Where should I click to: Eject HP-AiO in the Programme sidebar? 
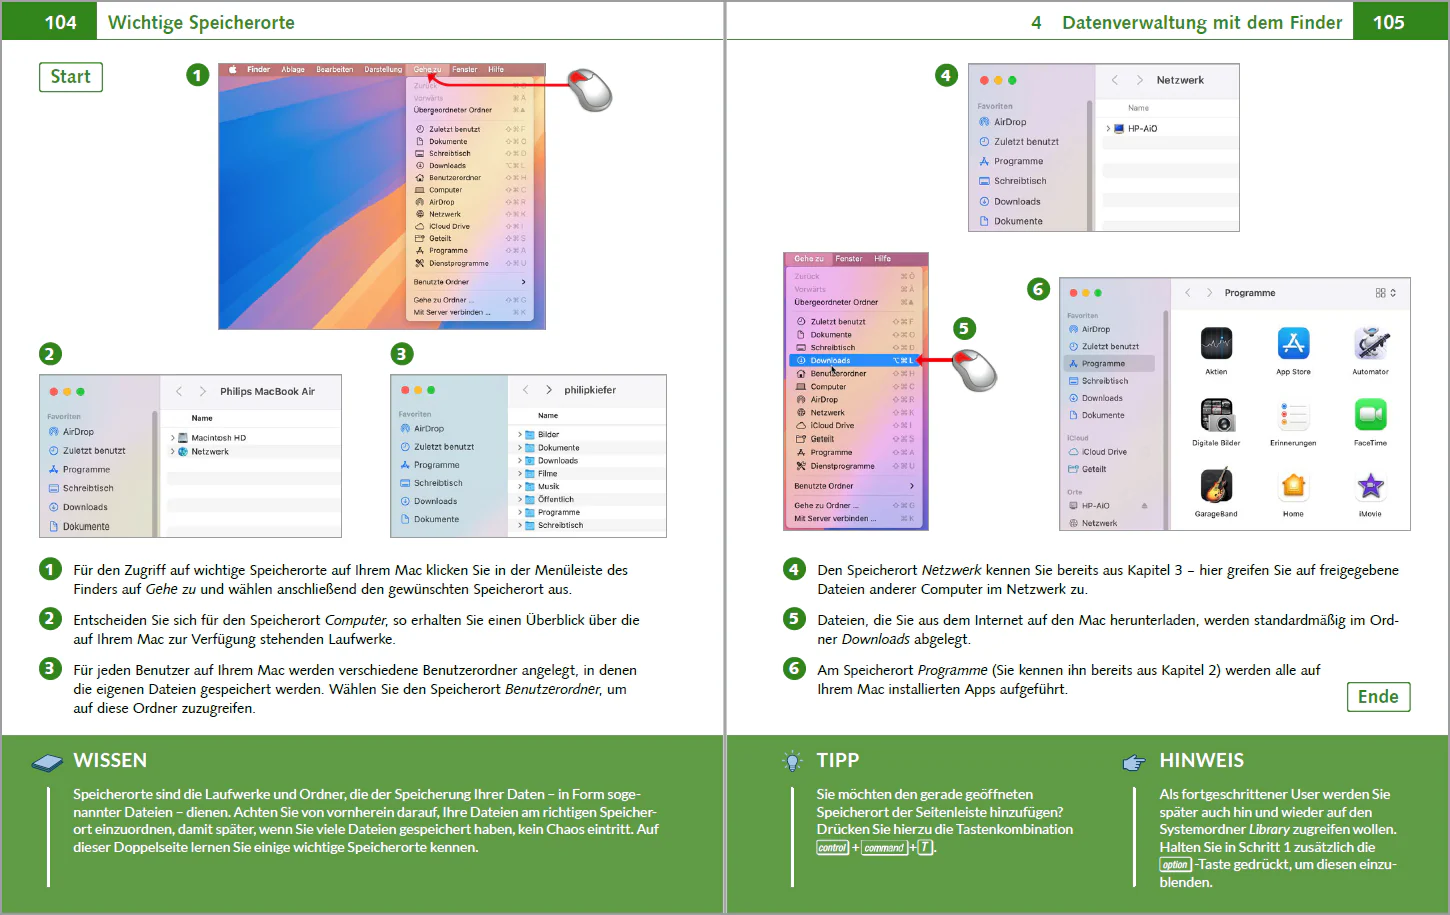pyautogui.click(x=1144, y=506)
